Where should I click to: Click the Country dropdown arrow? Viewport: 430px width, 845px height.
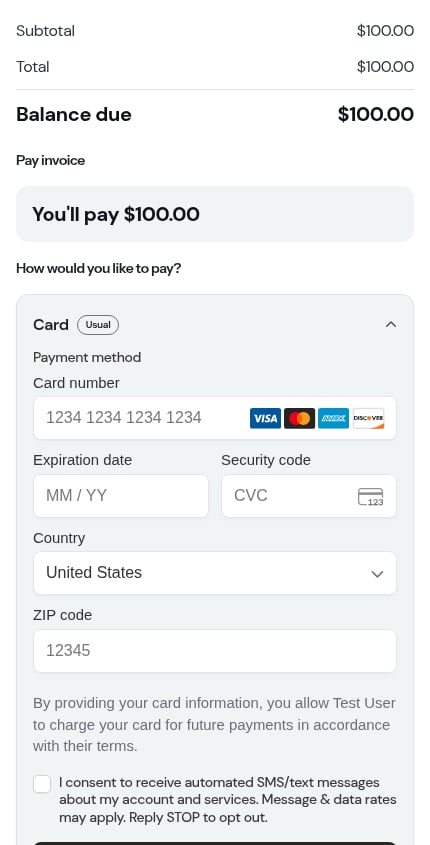(377, 574)
